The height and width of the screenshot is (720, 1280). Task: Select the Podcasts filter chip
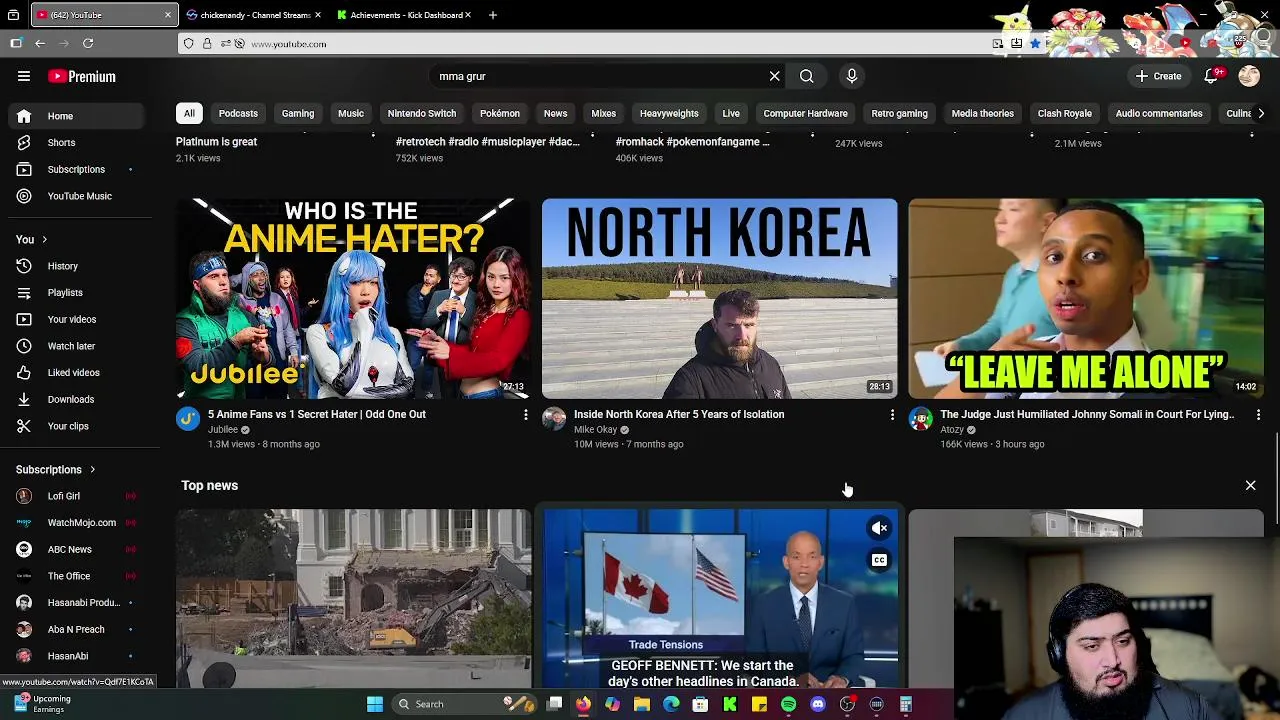click(x=238, y=113)
